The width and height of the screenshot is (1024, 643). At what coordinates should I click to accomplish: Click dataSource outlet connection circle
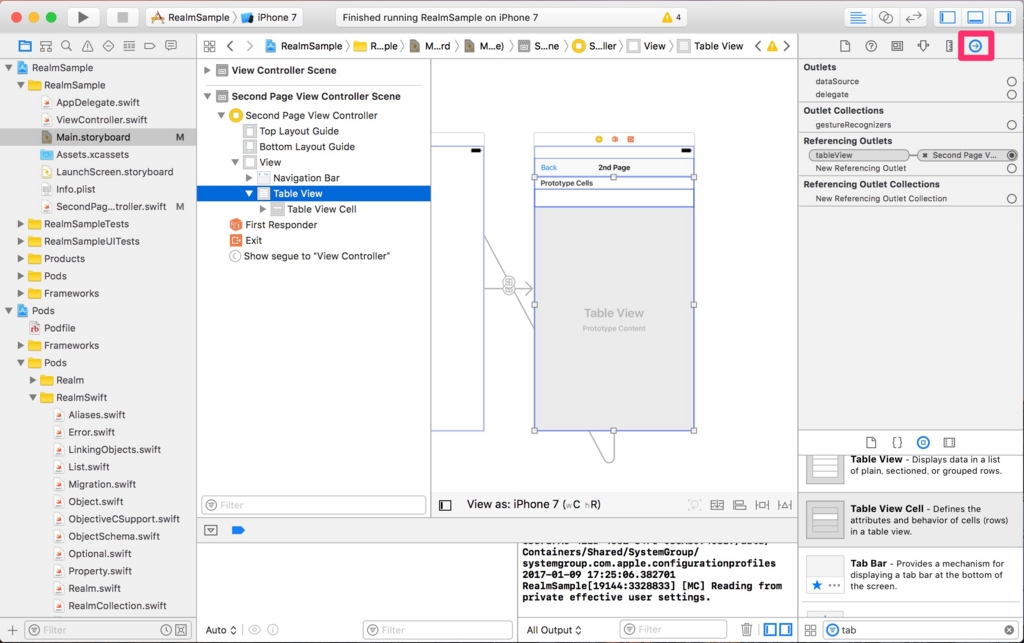click(1012, 82)
